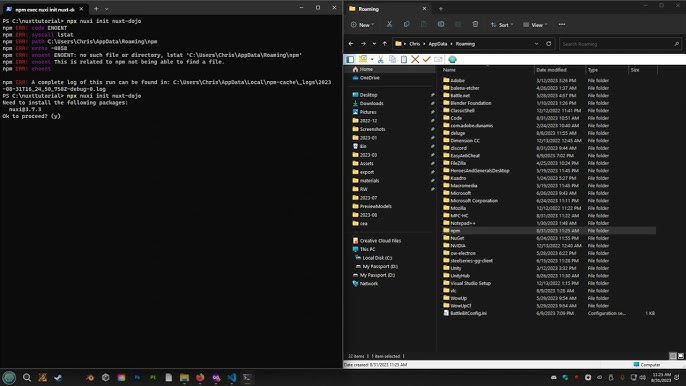Click the Copy icon in Explorer toolbar
Viewport: 686px width, 386px height.
coord(406,25)
